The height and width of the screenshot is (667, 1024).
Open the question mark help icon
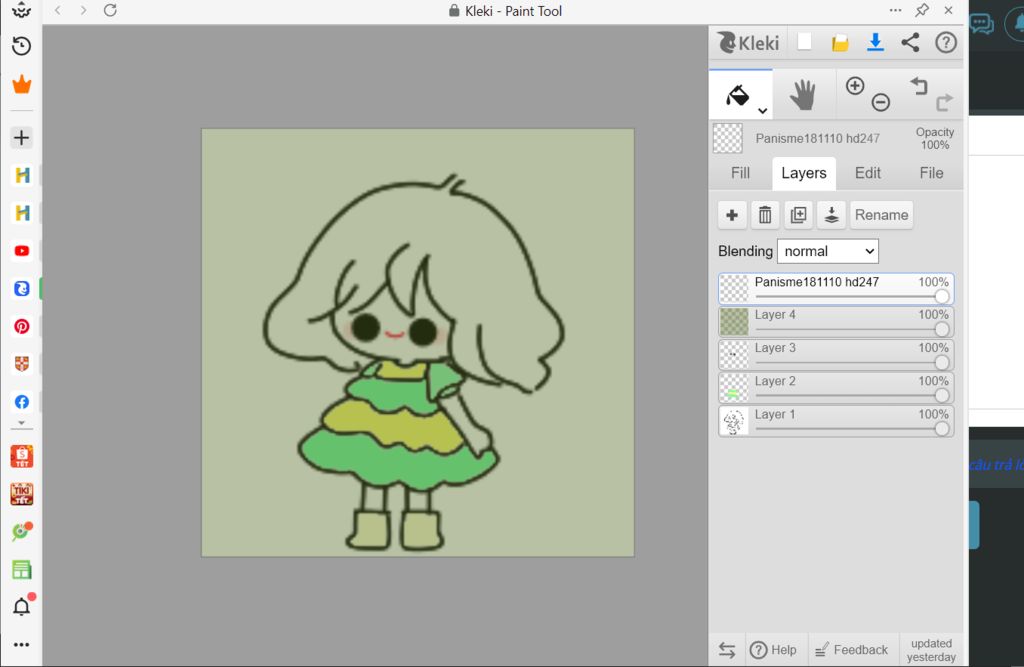tap(946, 42)
